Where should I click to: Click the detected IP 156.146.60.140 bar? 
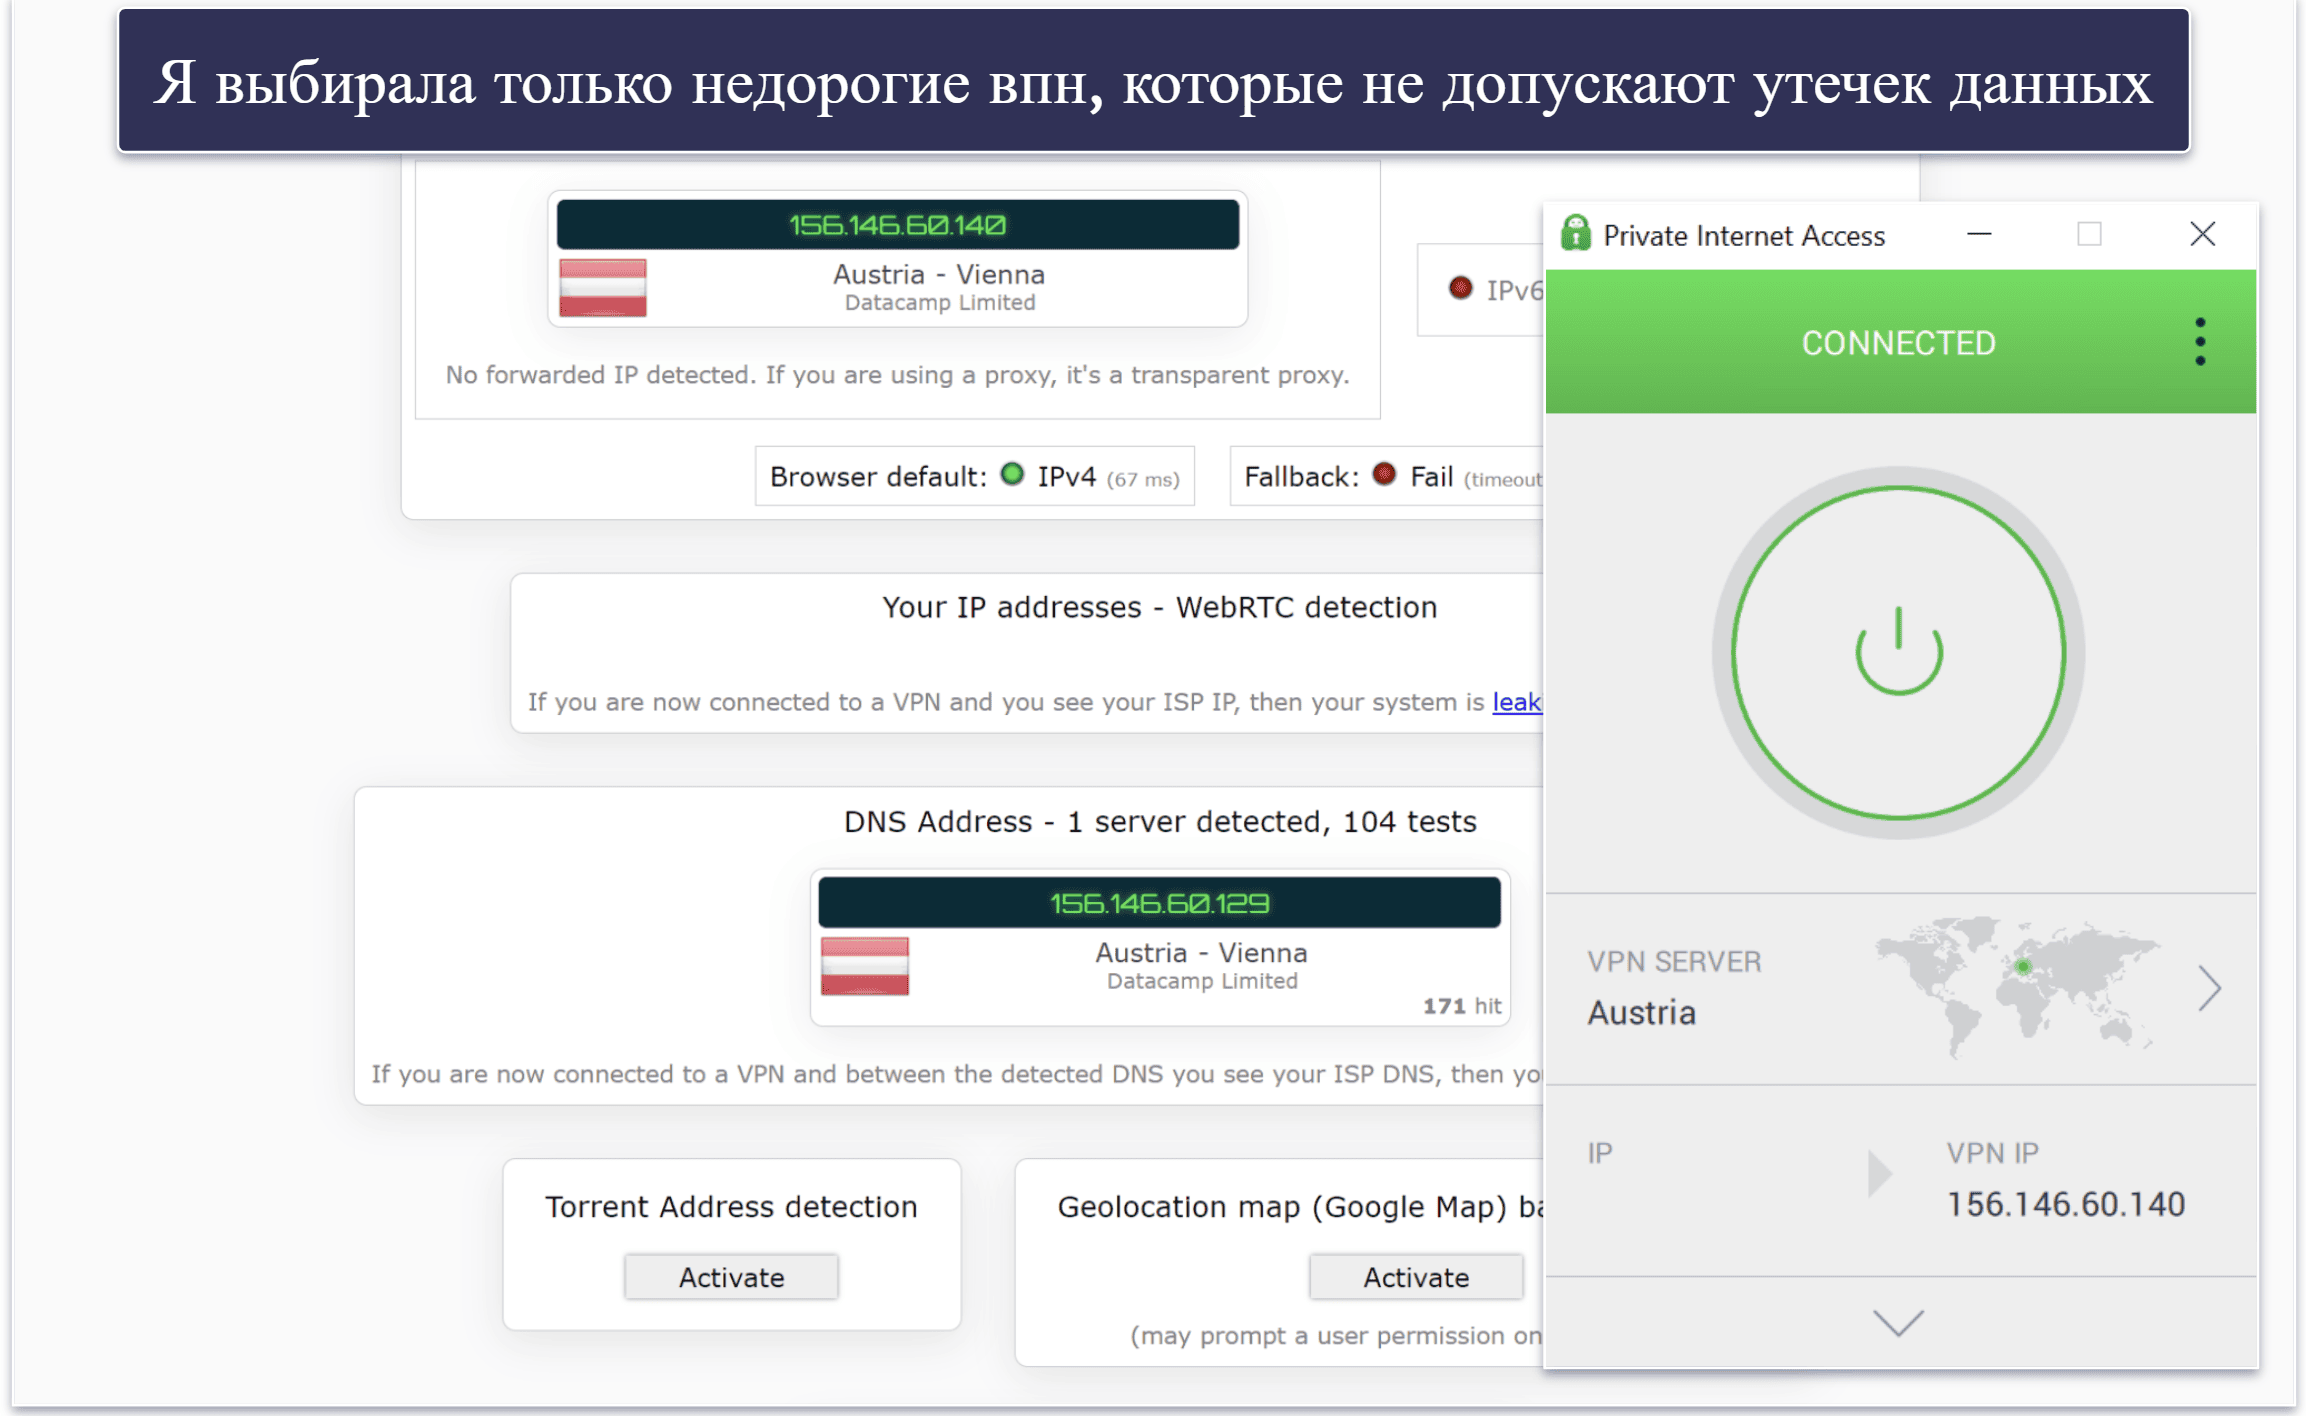pyautogui.click(x=897, y=225)
